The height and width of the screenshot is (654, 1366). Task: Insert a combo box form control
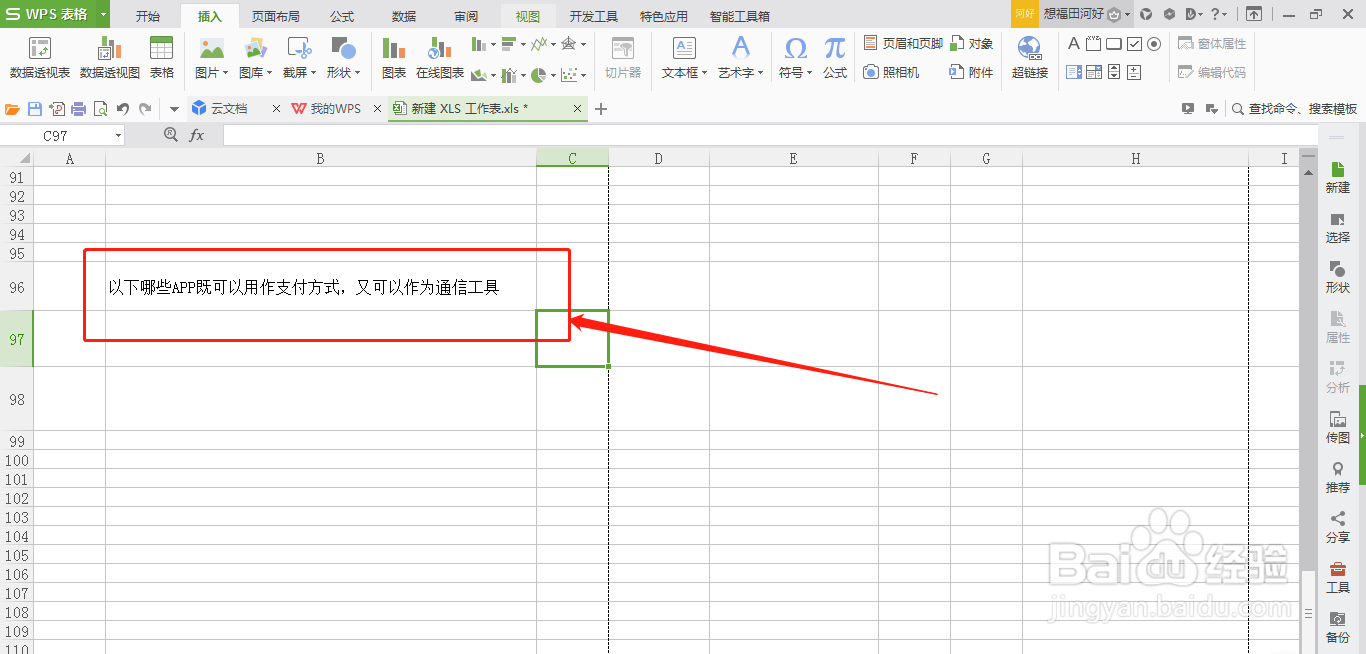point(1094,72)
